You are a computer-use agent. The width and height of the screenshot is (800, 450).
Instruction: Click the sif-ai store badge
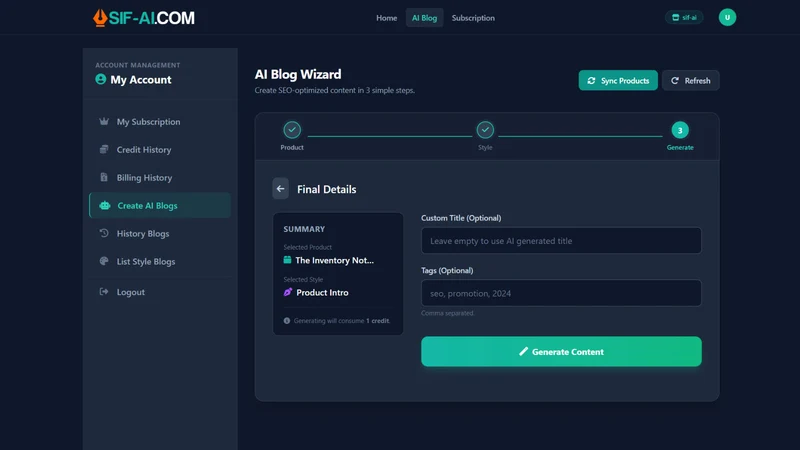(x=684, y=17)
